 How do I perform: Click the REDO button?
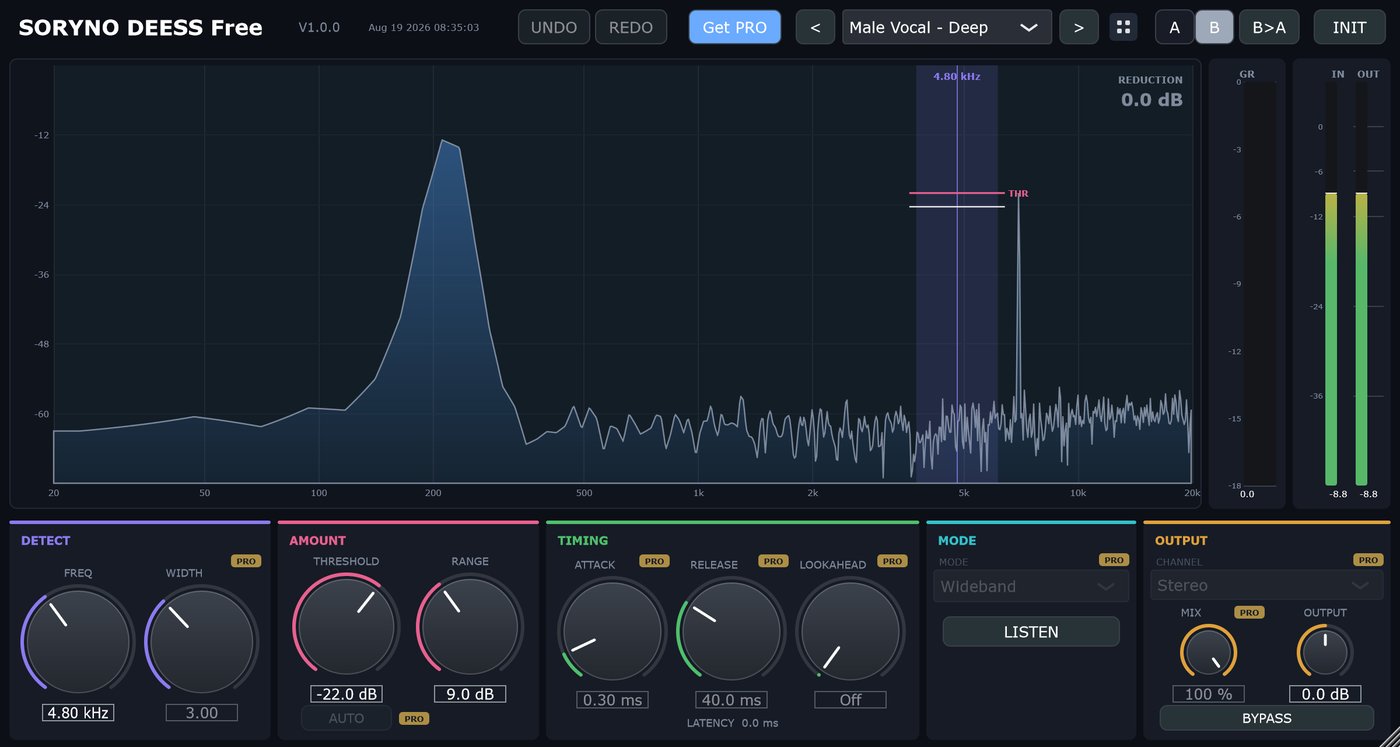coord(631,27)
